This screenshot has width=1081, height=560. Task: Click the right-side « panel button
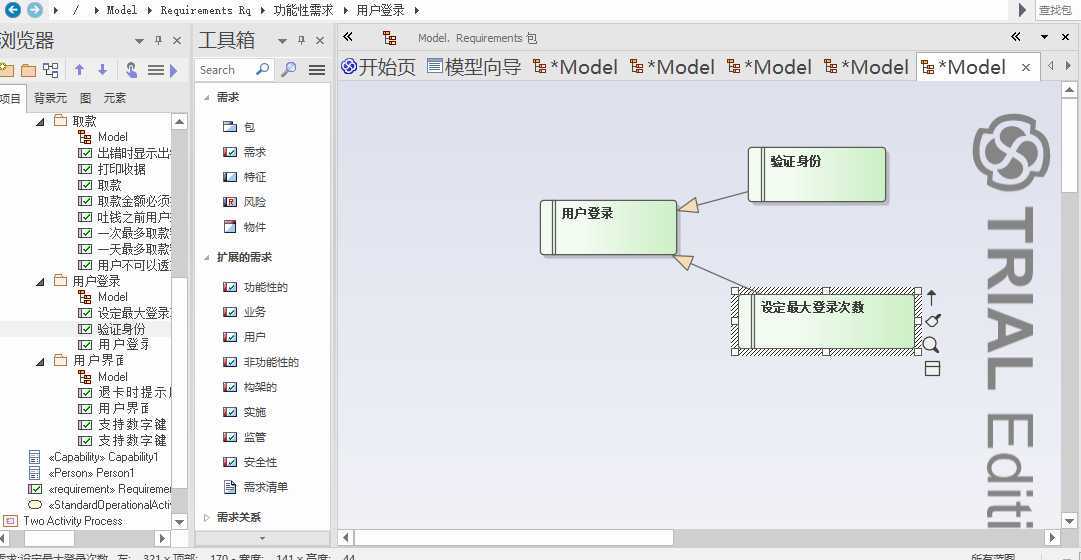[1016, 37]
